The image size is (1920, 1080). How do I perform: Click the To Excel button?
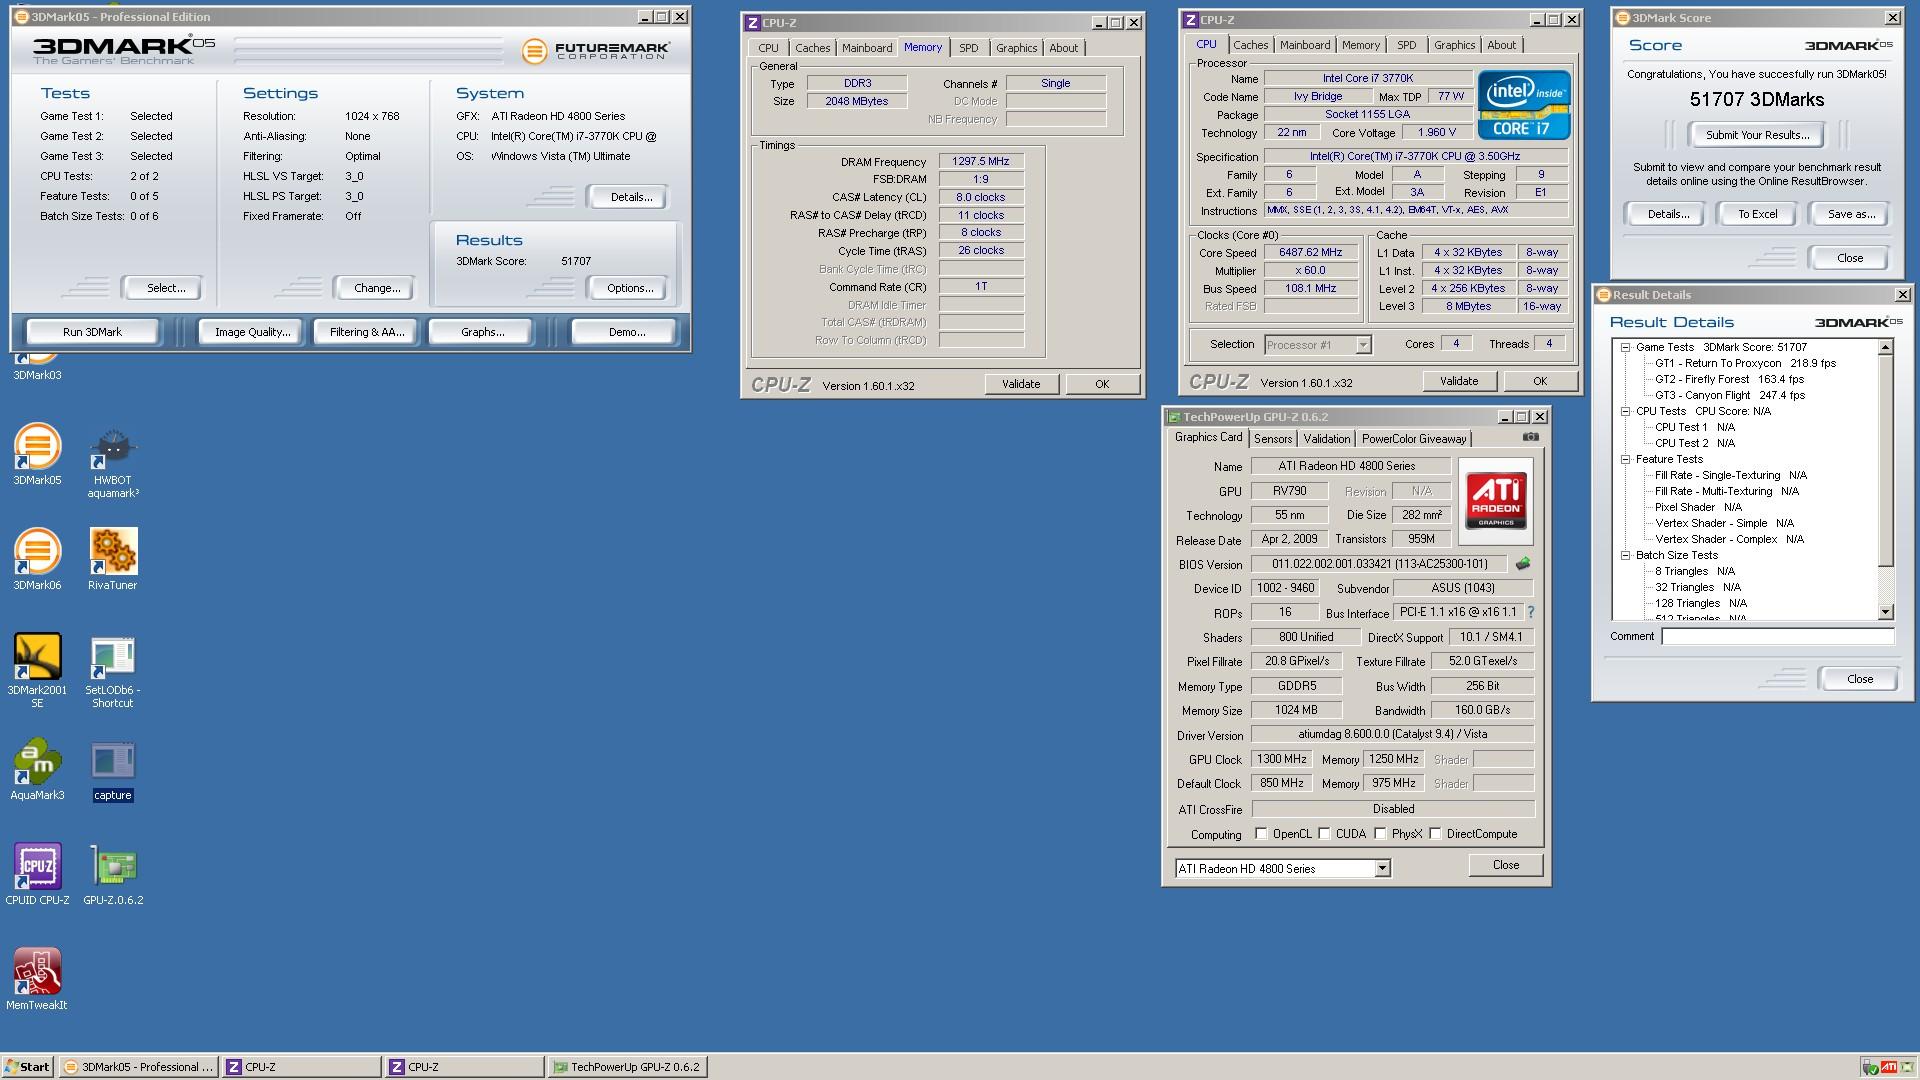(1757, 214)
